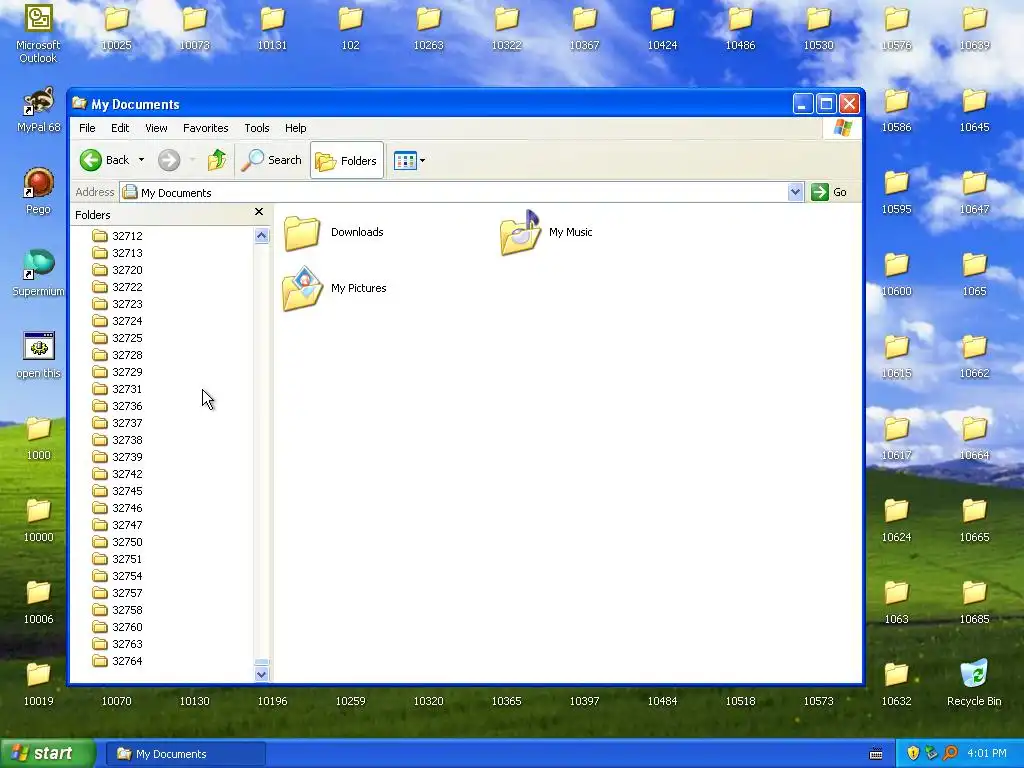Viewport: 1024px width, 768px height.
Task: Select folder 32723 in the tree
Action: point(118,304)
